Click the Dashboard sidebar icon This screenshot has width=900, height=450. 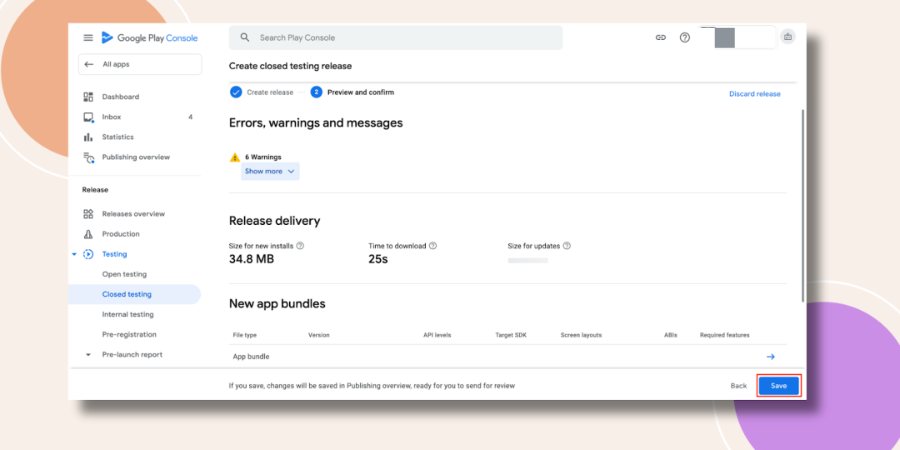(88, 97)
